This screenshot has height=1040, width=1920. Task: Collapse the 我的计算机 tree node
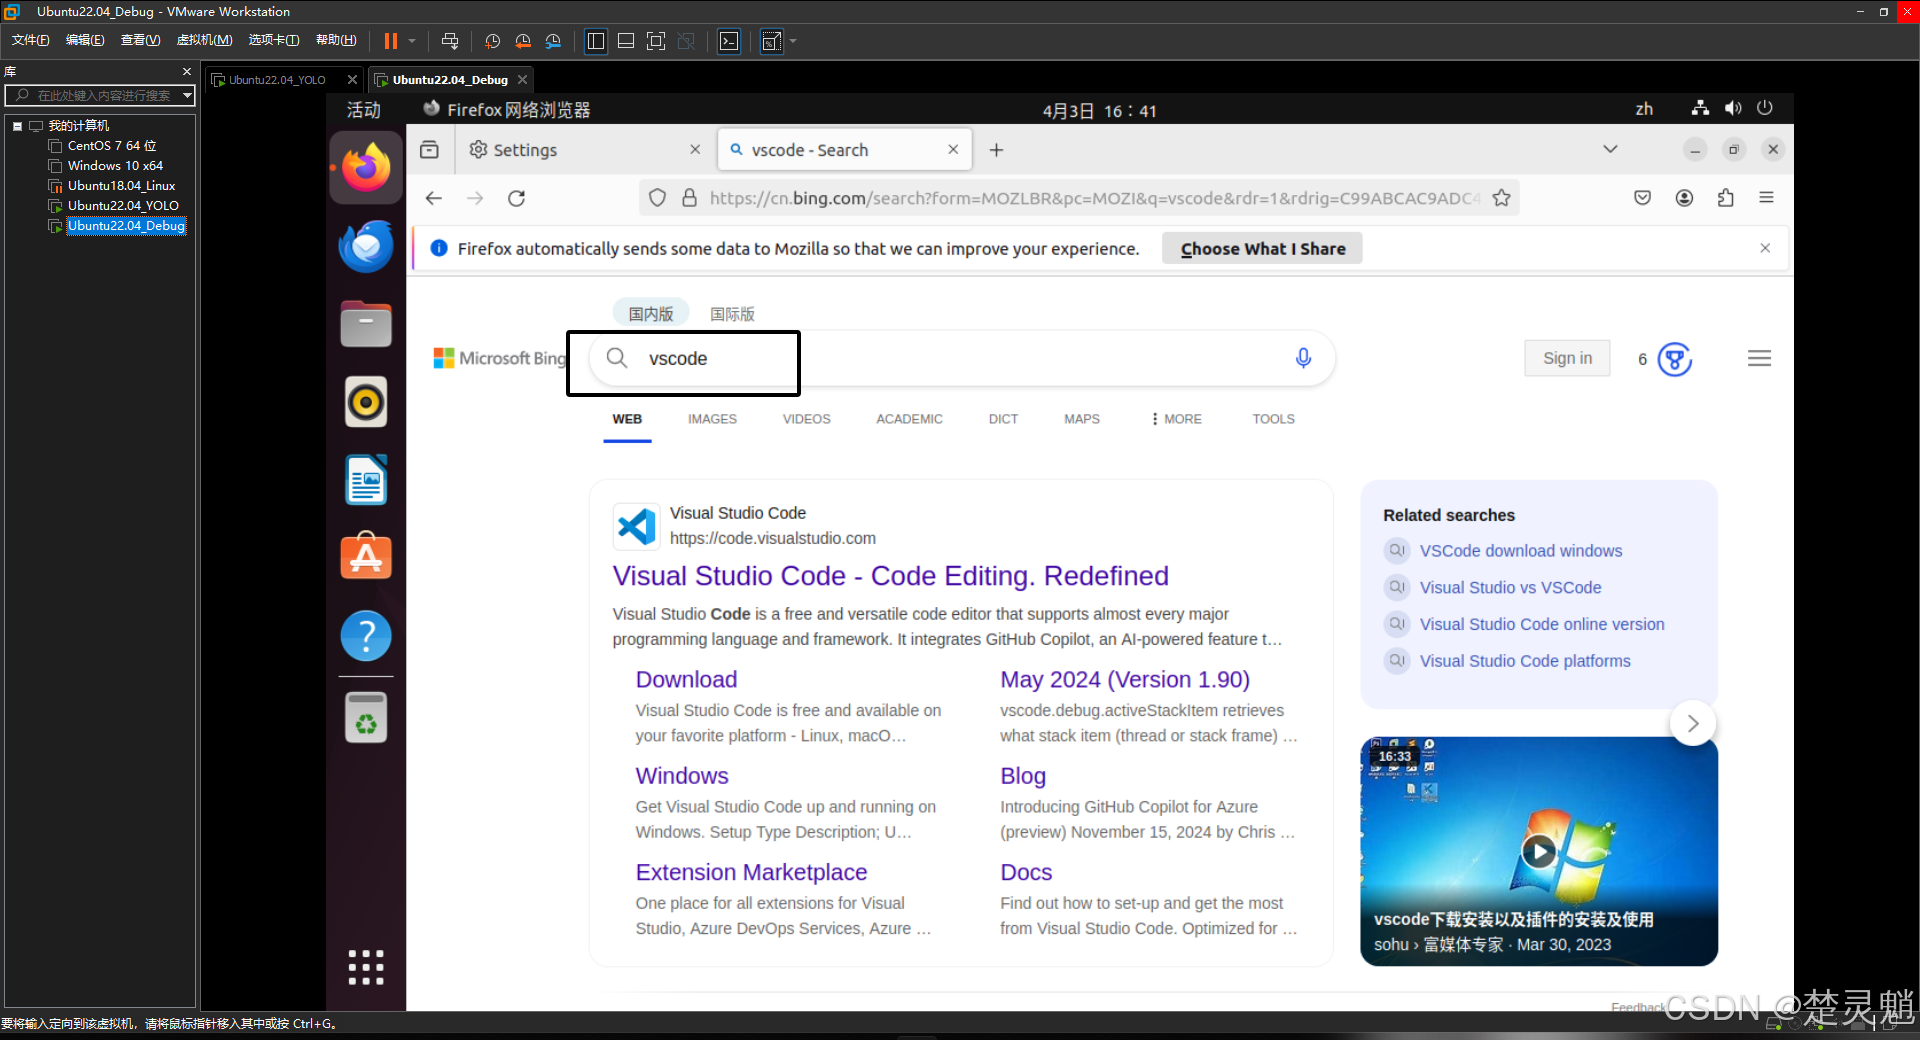pos(17,126)
